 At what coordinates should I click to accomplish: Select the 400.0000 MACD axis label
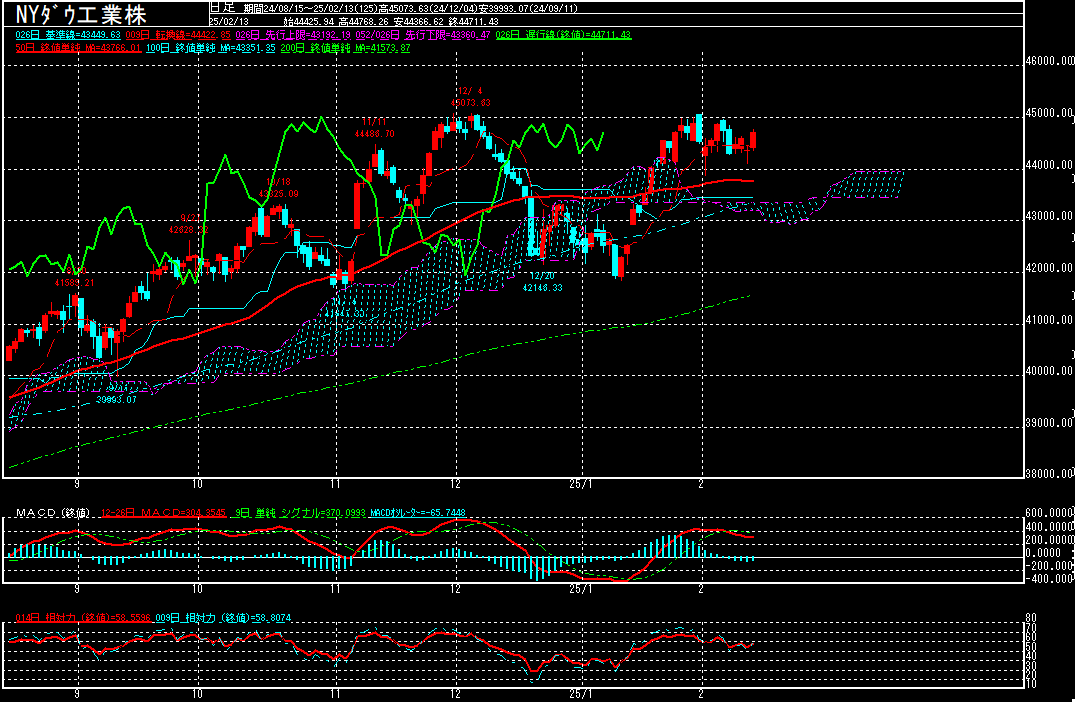pos(1049,526)
